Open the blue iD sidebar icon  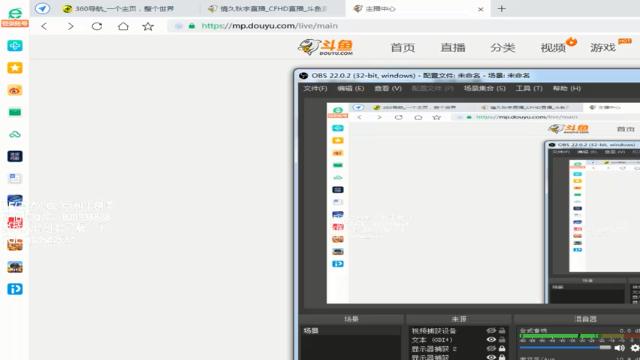15,289
